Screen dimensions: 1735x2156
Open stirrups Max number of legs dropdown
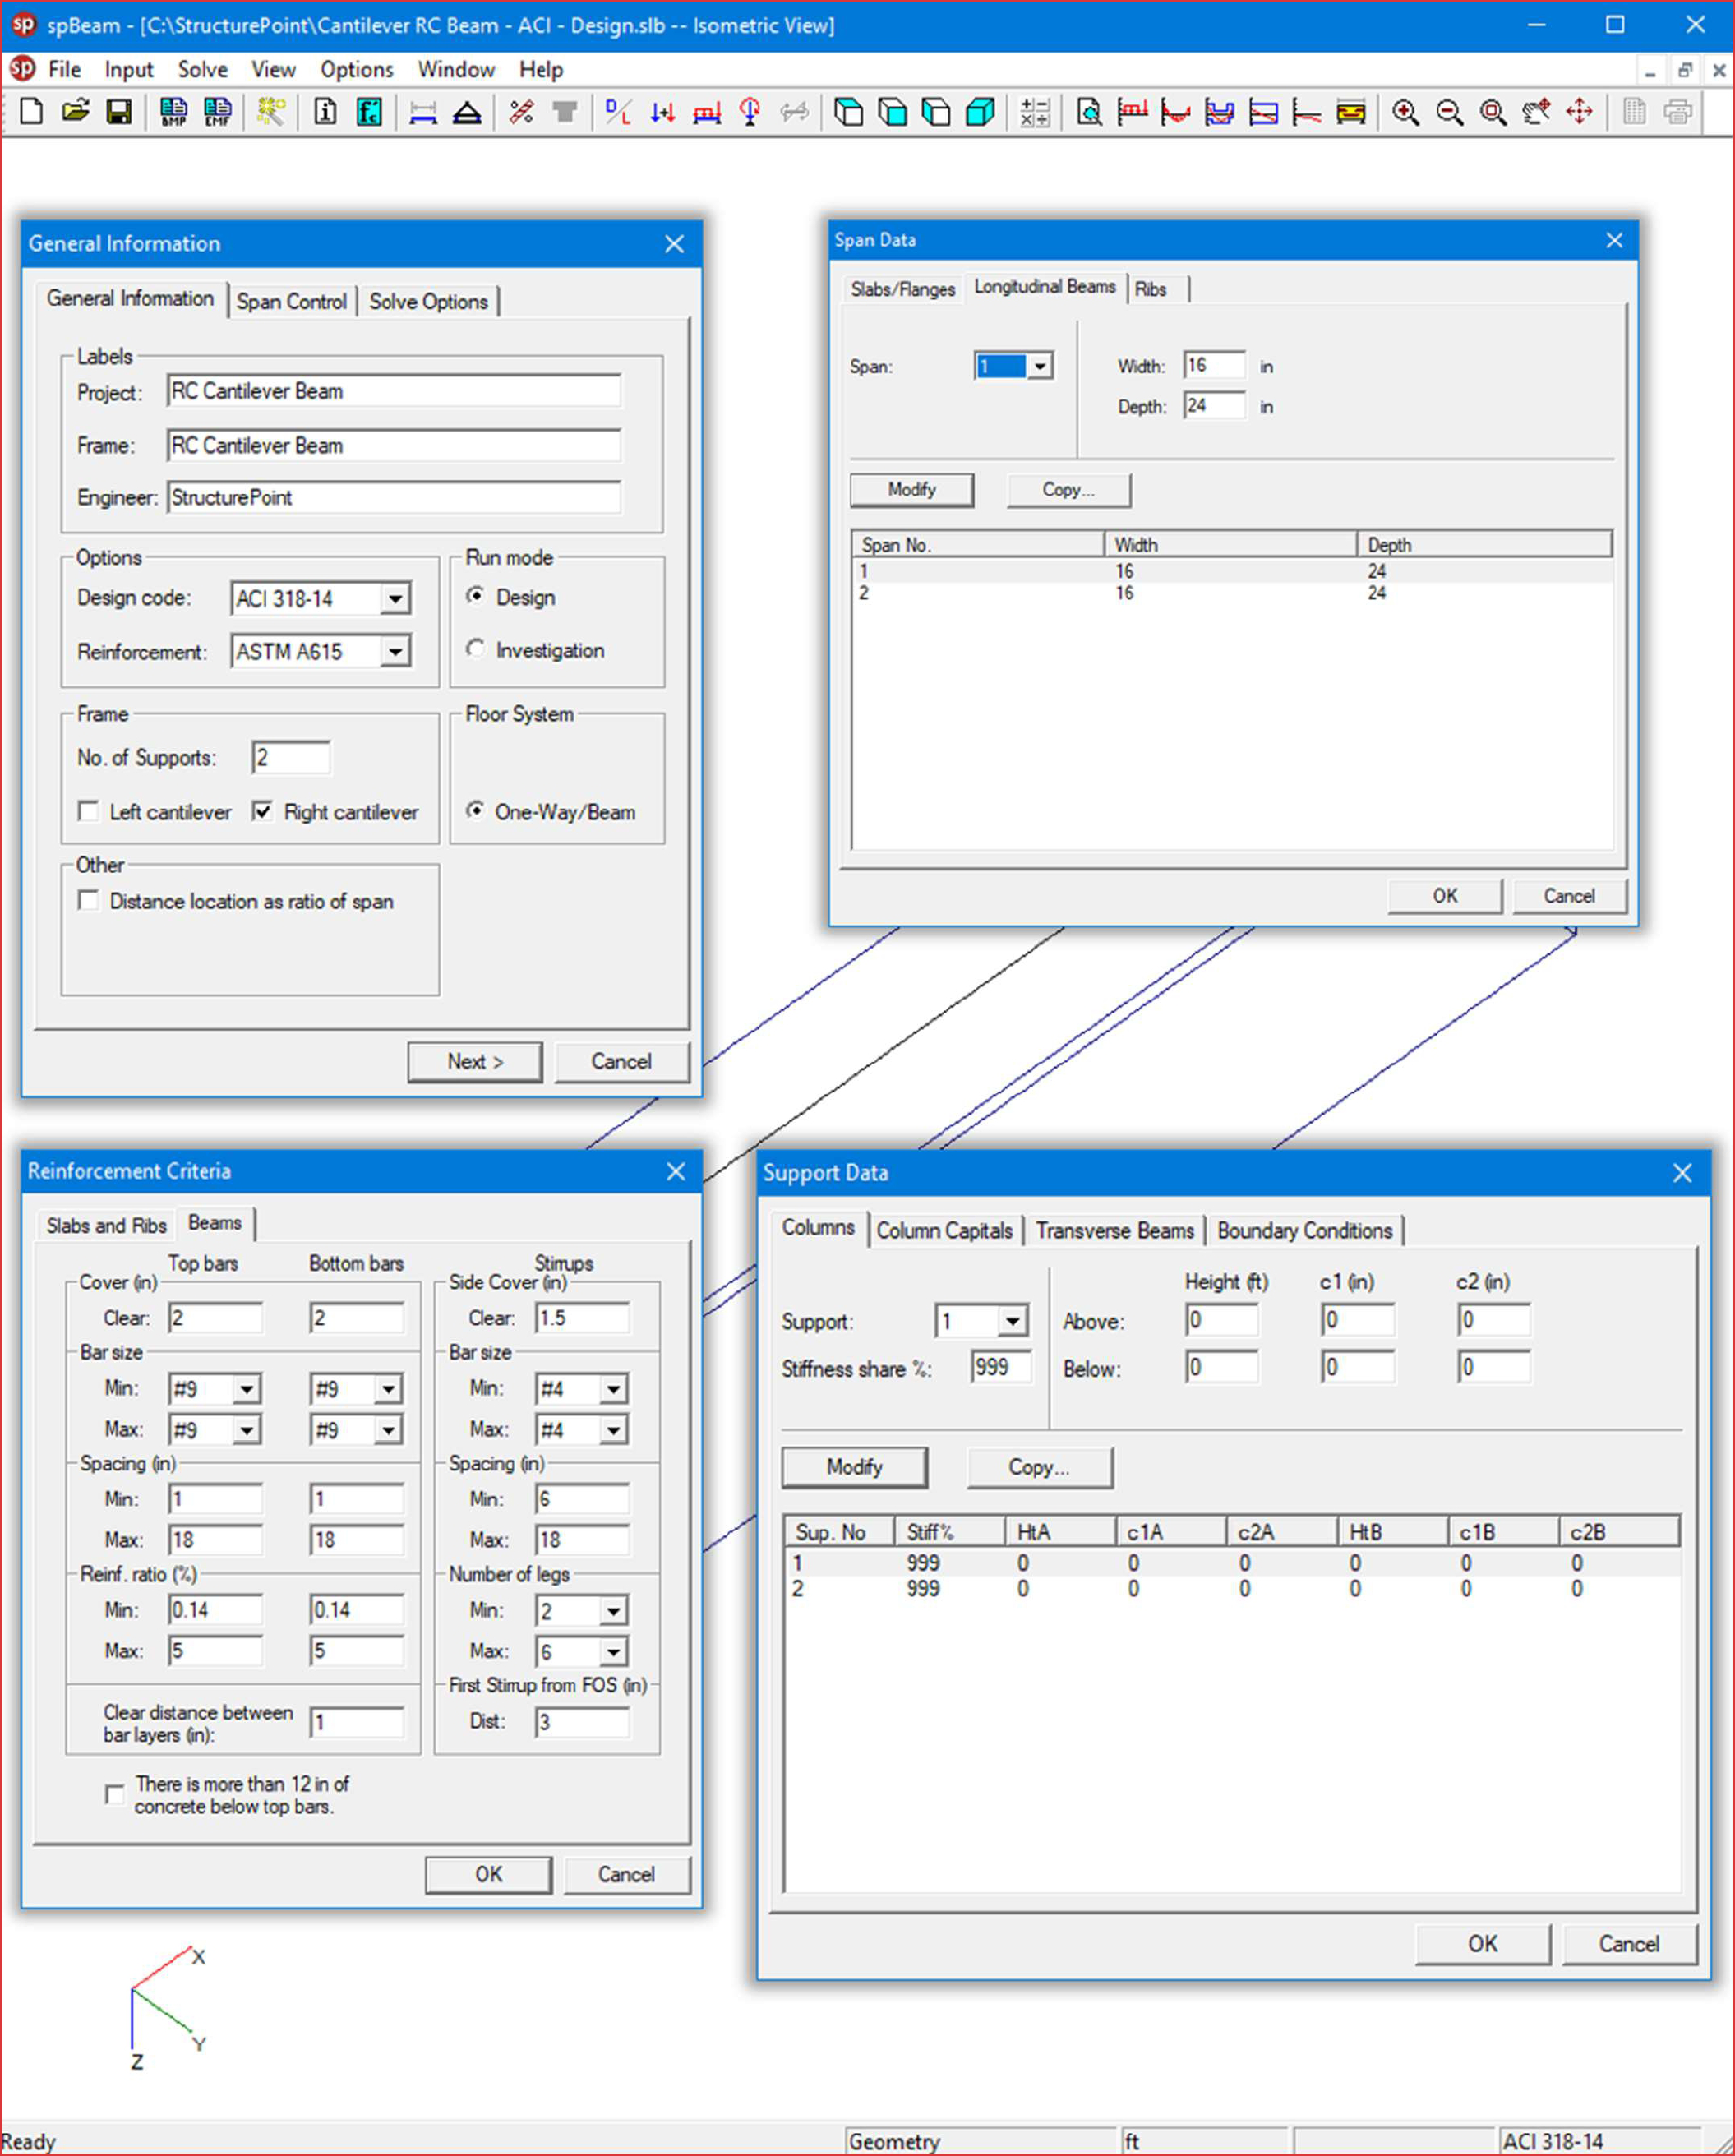pyautogui.click(x=614, y=1652)
